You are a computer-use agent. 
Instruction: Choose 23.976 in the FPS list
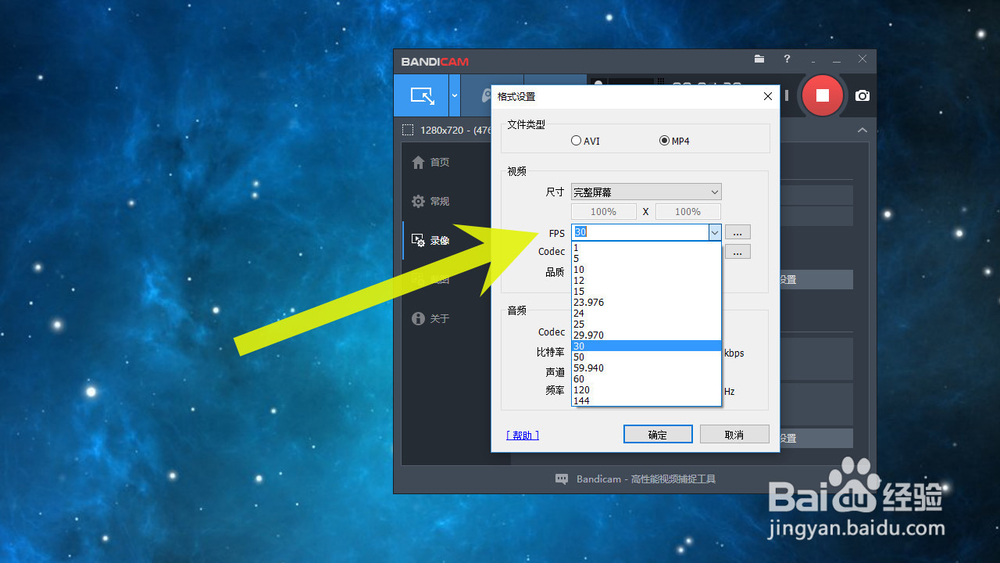pyautogui.click(x=646, y=302)
